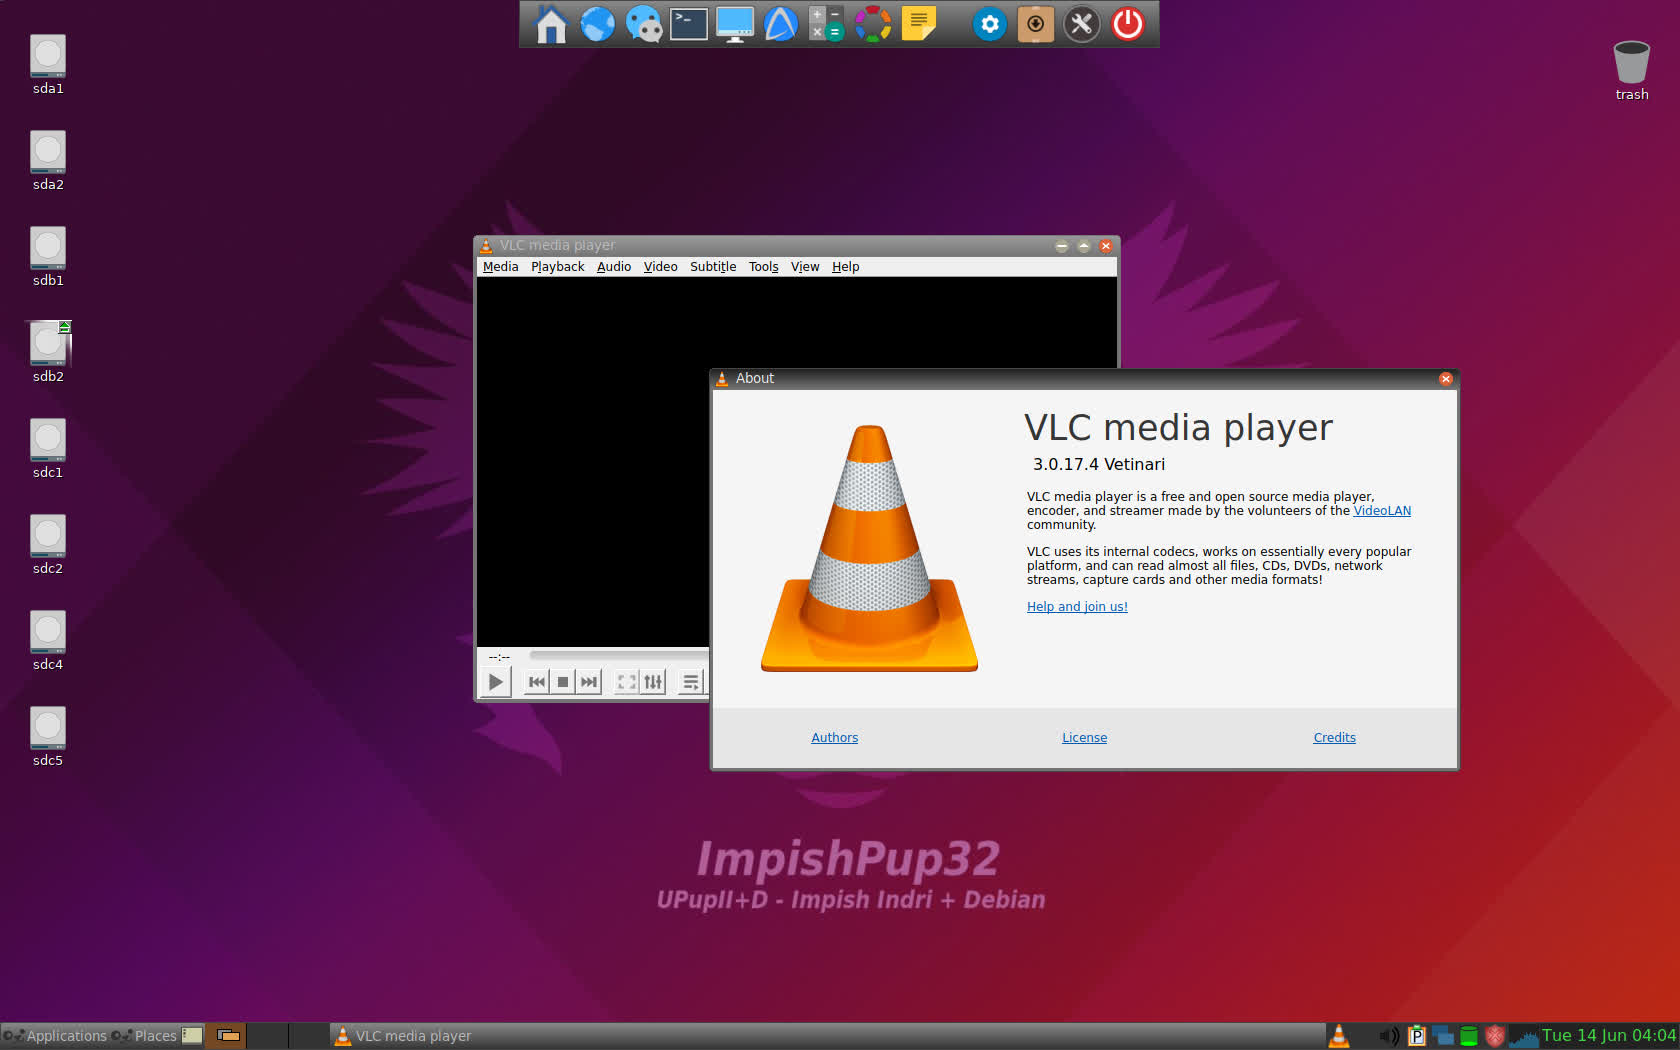This screenshot has height=1050, width=1680.
Task: Open the Playback menu
Action: coord(558,267)
